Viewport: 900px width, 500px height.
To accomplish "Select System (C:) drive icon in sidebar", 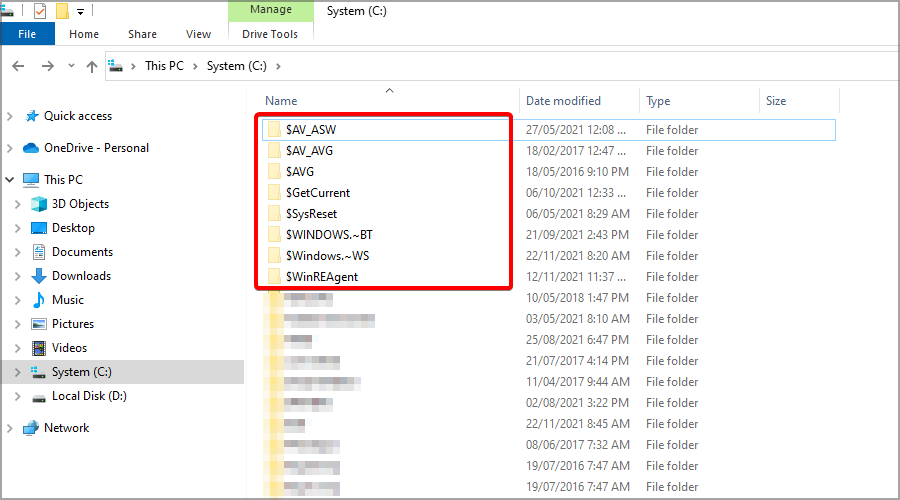I will click(x=38, y=372).
